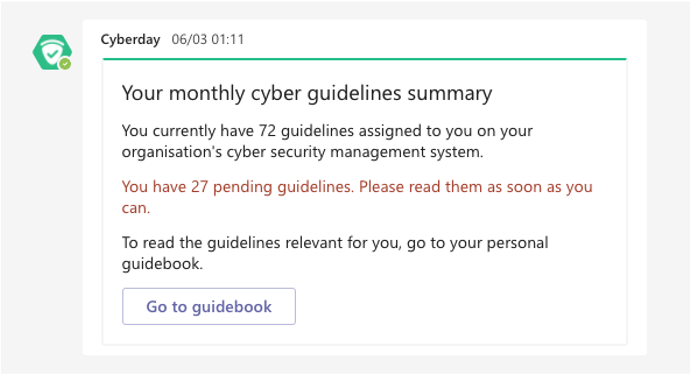
Task: Click the word 'guidebook.' ending the paragraph
Action: tap(162, 264)
